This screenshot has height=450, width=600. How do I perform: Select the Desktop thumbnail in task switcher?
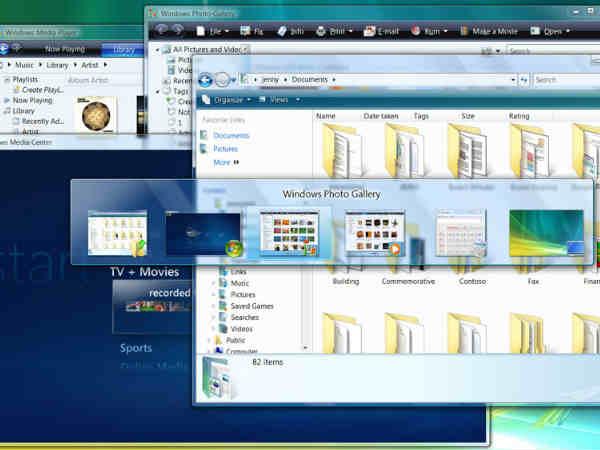click(546, 234)
